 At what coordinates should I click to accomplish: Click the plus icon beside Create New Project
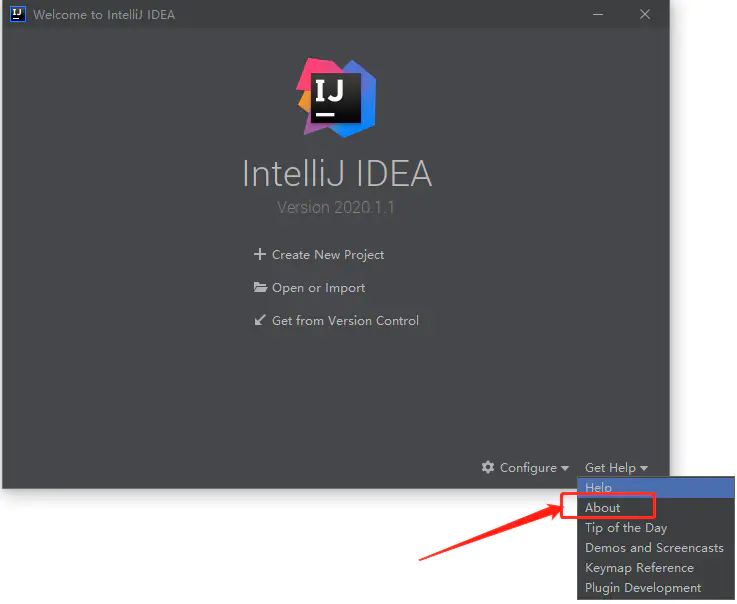point(259,254)
